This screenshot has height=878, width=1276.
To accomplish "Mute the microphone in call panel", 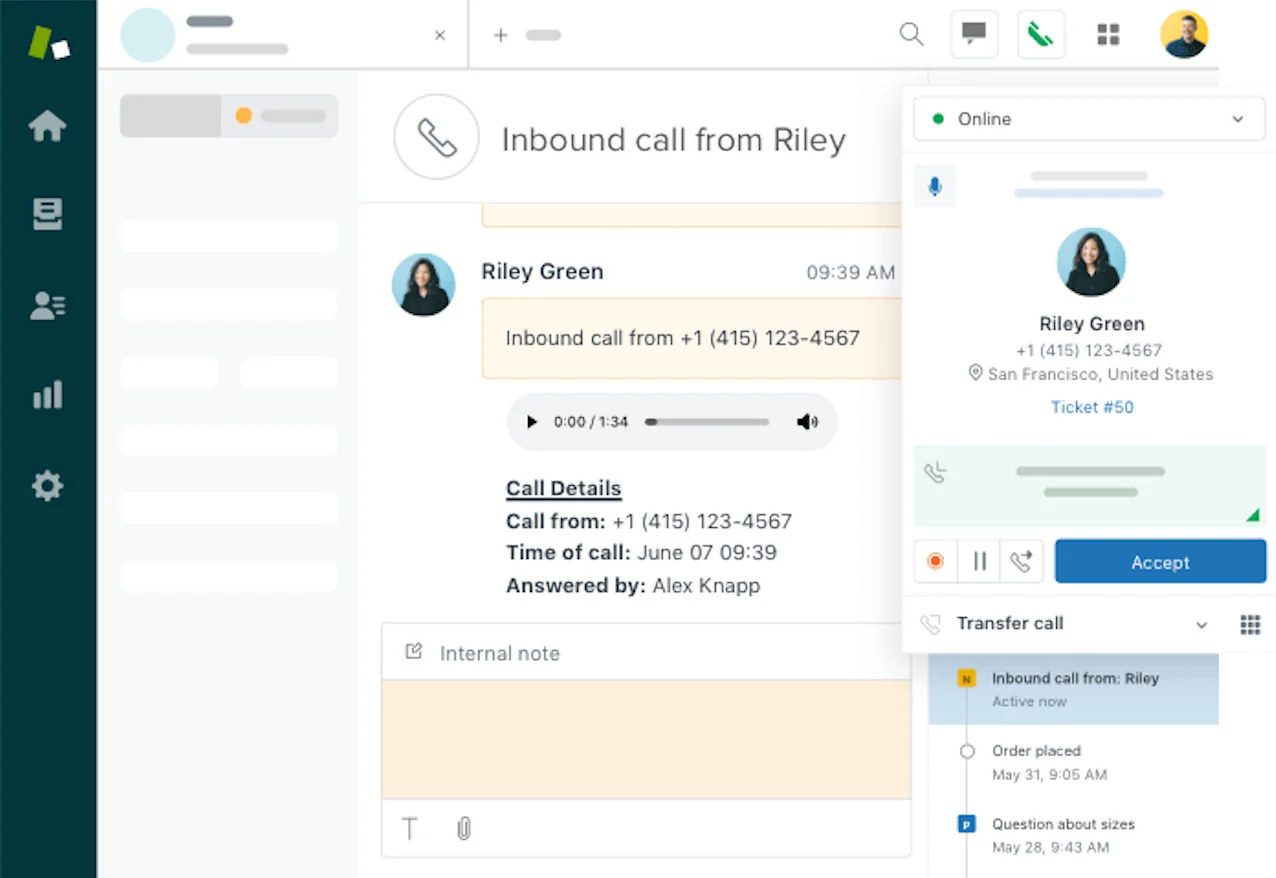I will point(935,186).
